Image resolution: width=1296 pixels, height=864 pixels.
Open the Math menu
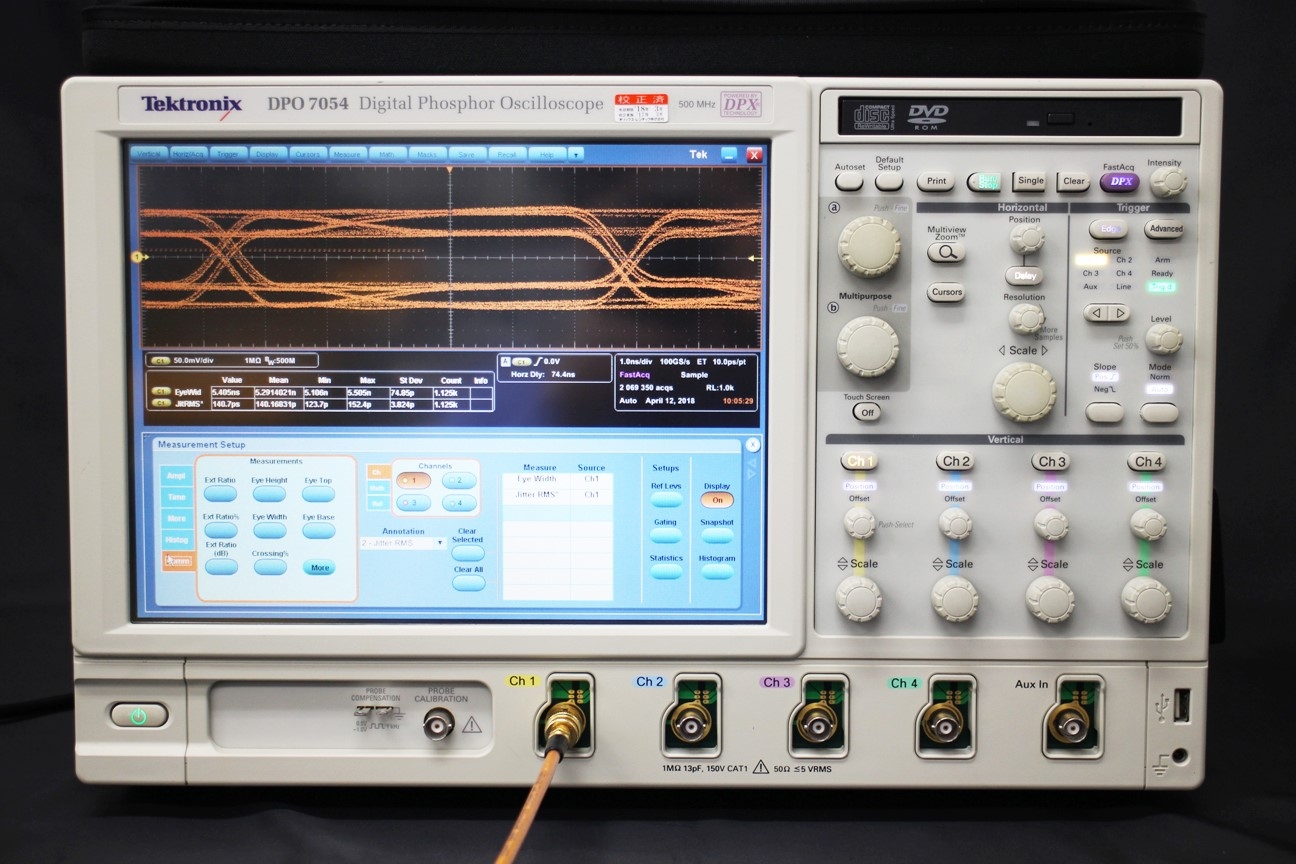(386, 154)
